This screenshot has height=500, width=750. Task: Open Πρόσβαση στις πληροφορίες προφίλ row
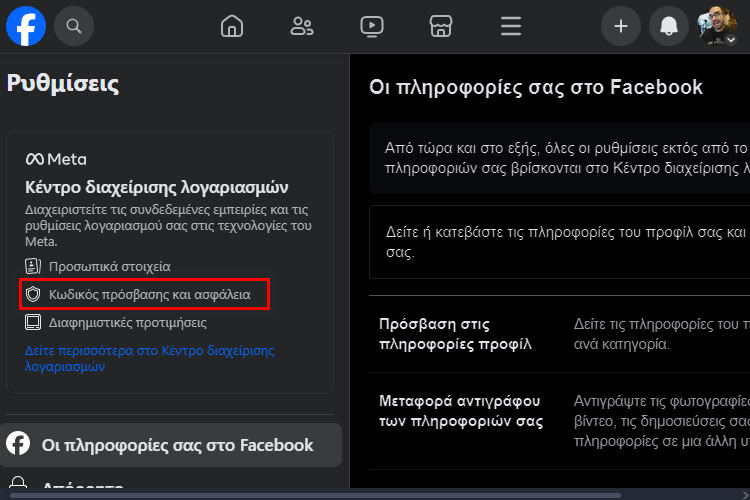point(559,334)
